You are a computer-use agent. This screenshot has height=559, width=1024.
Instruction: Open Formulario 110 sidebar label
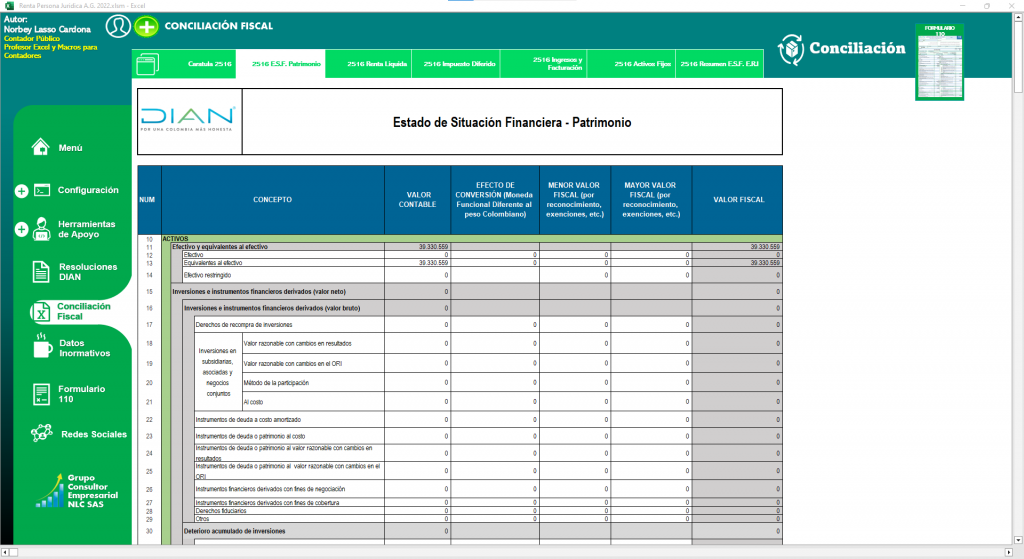pyautogui.click(x=81, y=394)
